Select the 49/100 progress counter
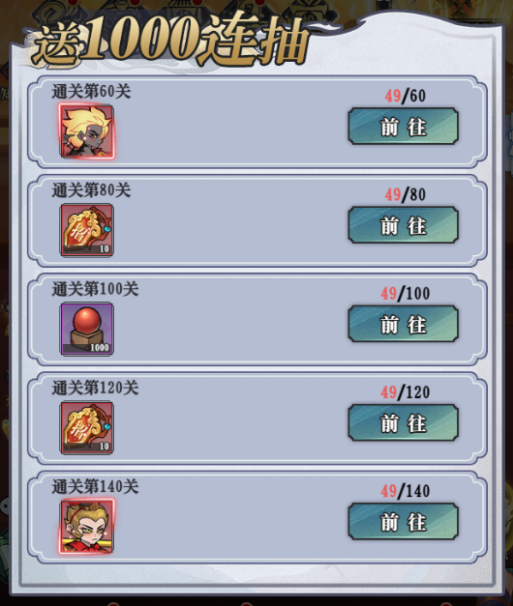This screenshot has width=513, height=606. [x=405, y=294]
